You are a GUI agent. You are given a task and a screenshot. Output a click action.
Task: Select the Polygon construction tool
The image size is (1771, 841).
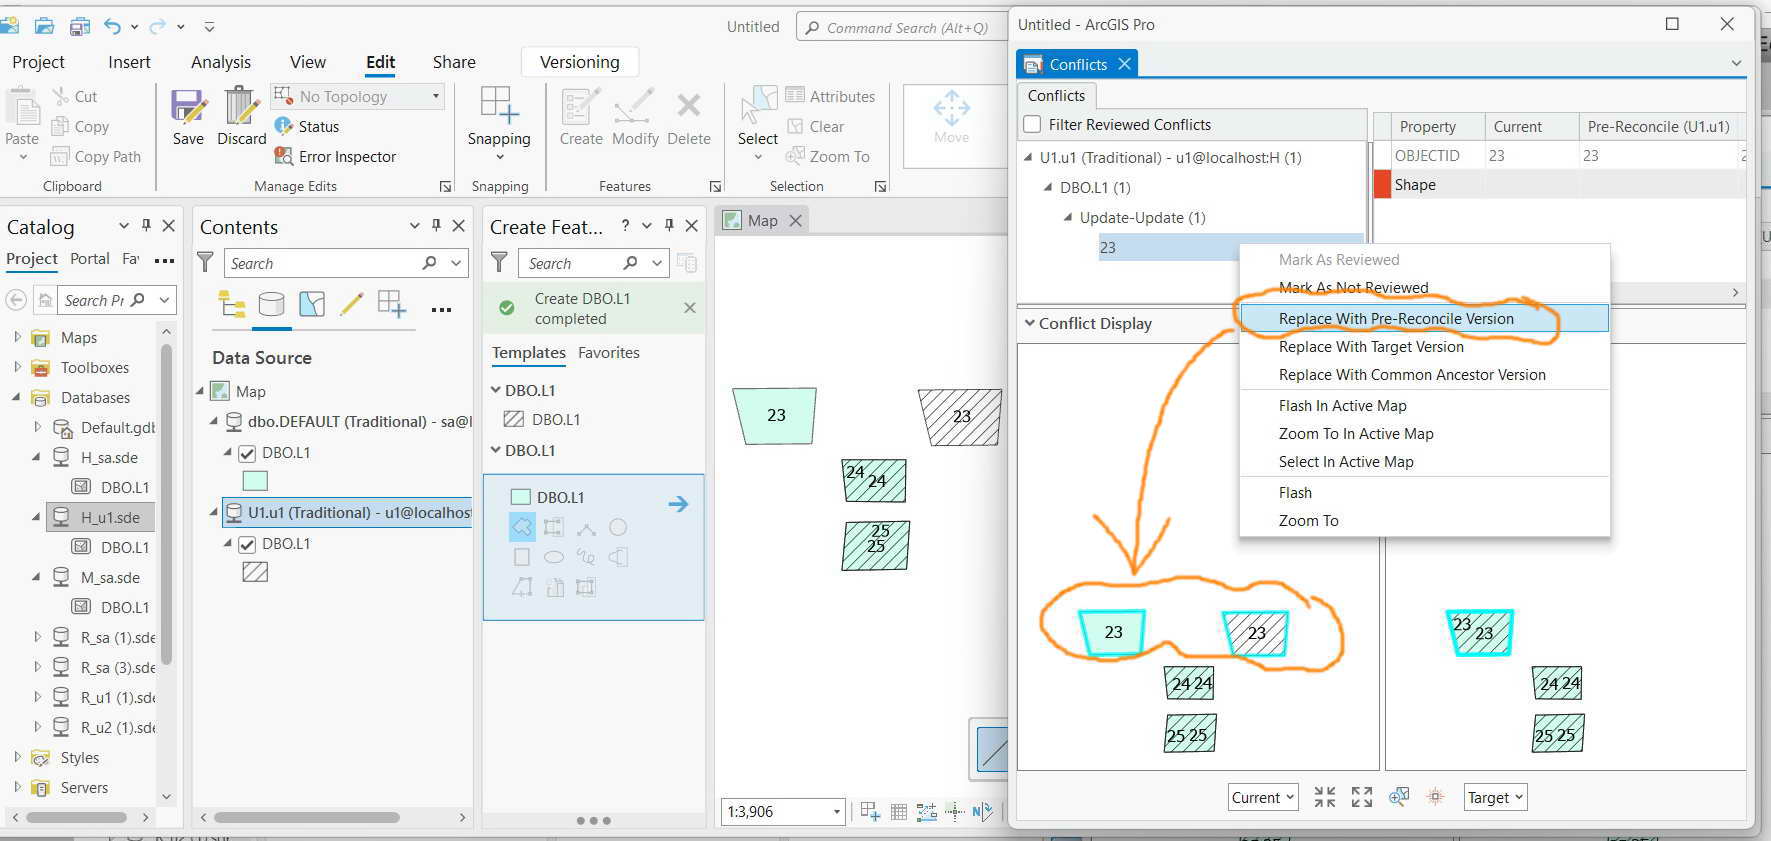(522, 527)
